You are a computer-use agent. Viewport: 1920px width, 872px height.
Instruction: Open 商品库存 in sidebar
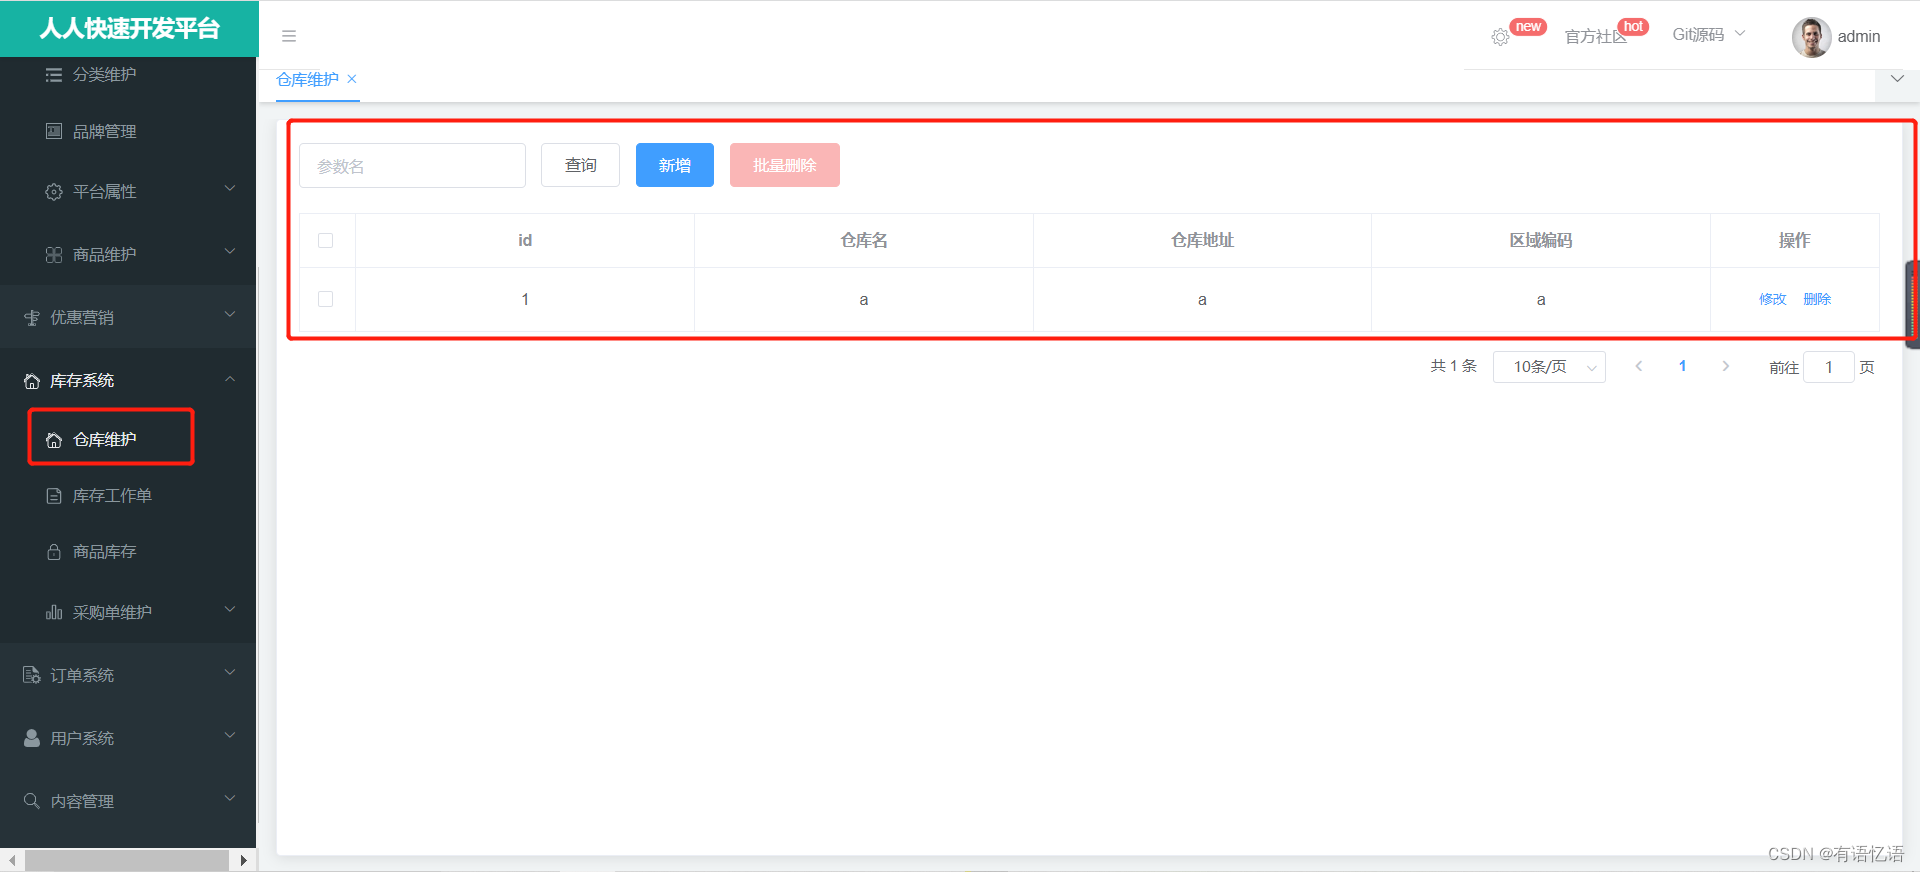(x=105, y=552)
